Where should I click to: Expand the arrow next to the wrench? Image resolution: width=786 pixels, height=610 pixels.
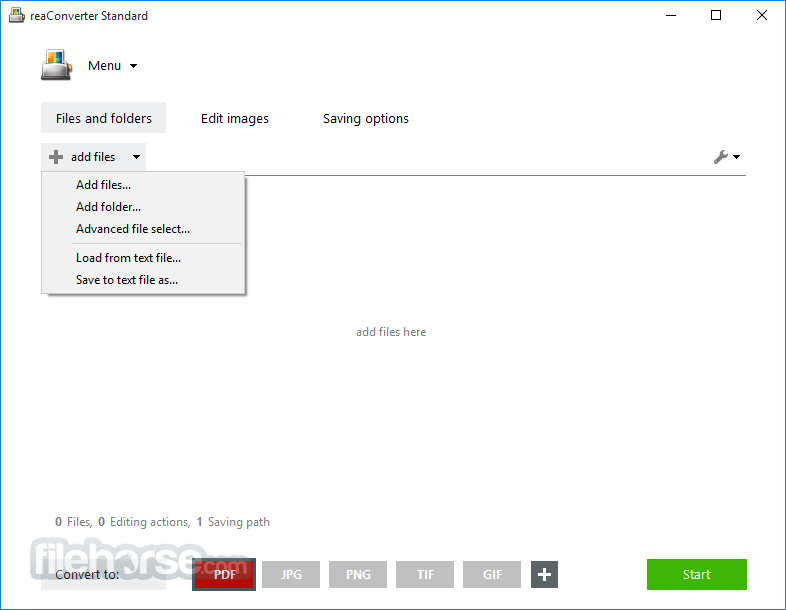tap(736, 157)
